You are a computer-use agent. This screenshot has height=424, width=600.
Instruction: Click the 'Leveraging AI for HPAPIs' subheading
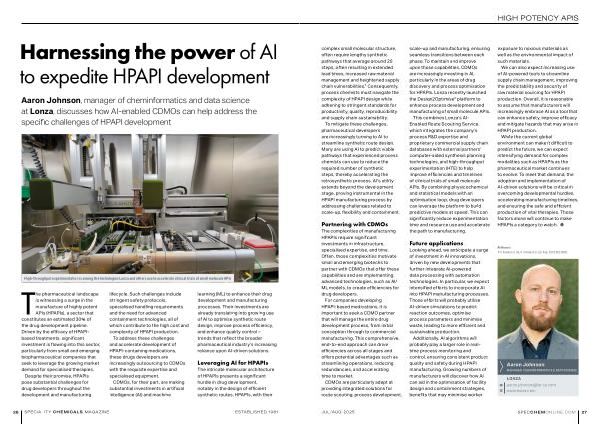click(233, 363)
